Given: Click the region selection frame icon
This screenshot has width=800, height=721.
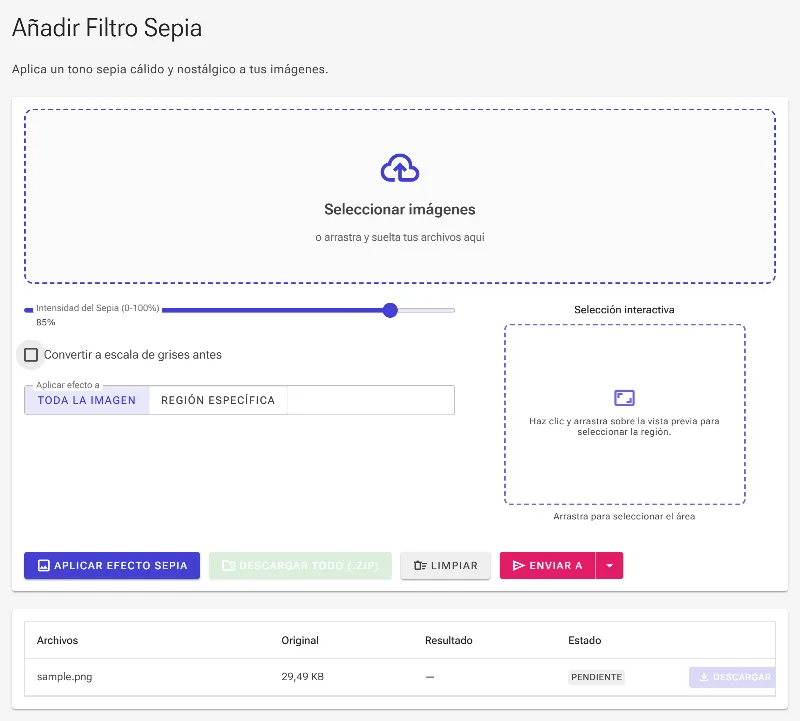Looking at the screenshot, I should [x=624, y=397].
